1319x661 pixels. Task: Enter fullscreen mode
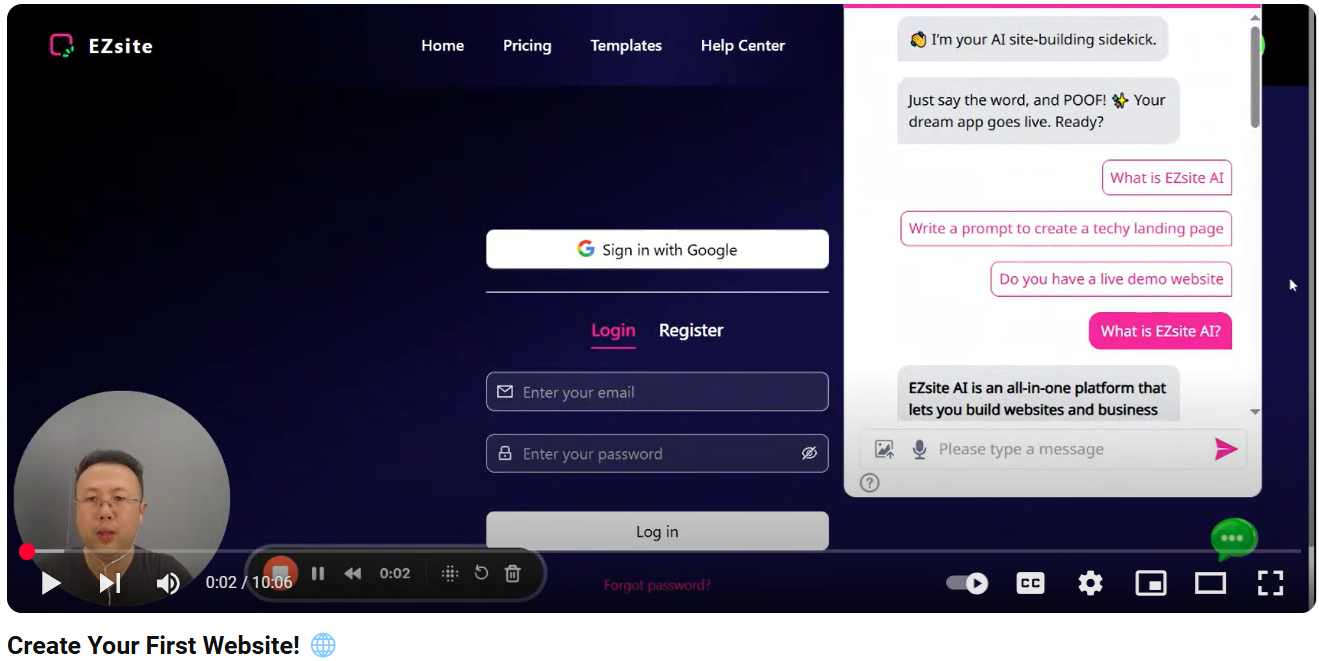tap(1270, 583)
